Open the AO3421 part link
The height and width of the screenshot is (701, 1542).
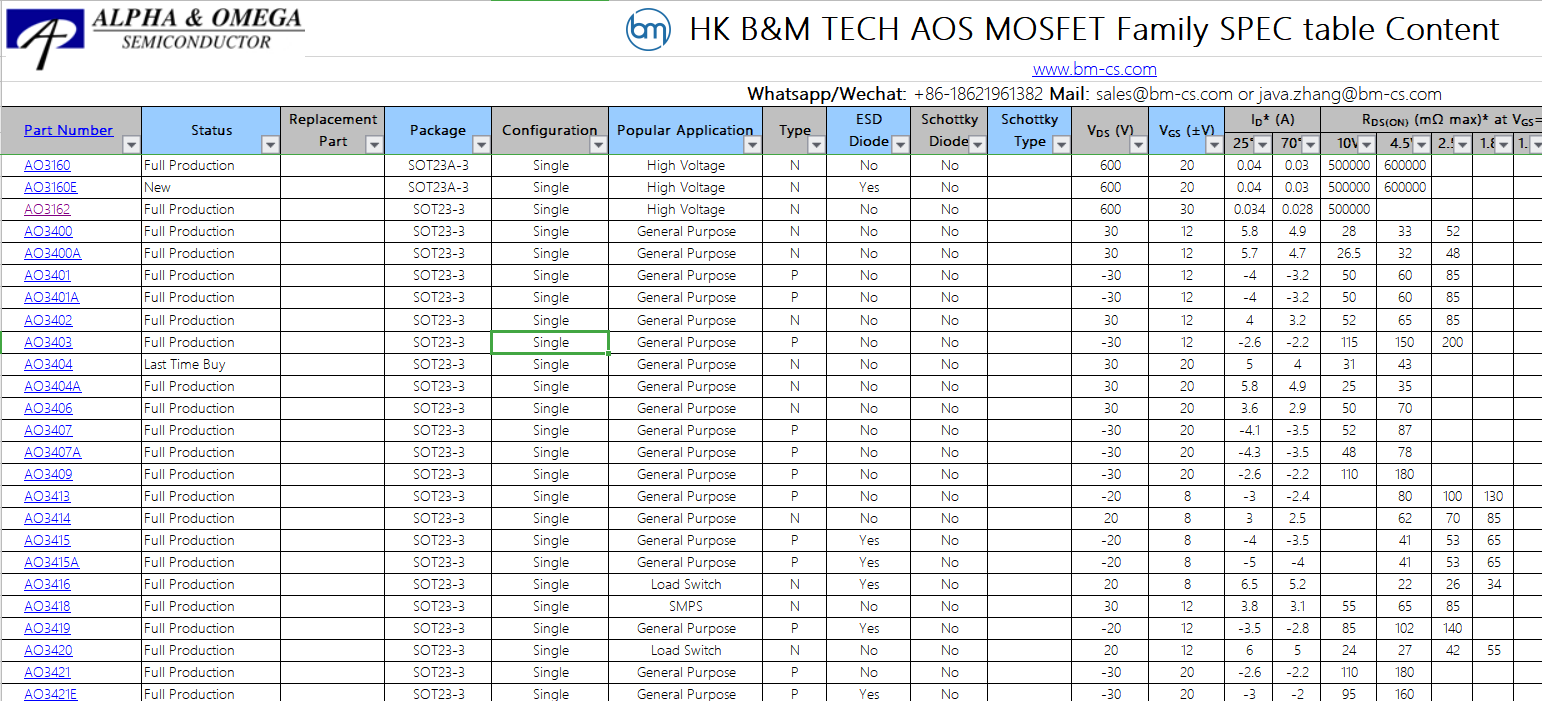(47, 672)
